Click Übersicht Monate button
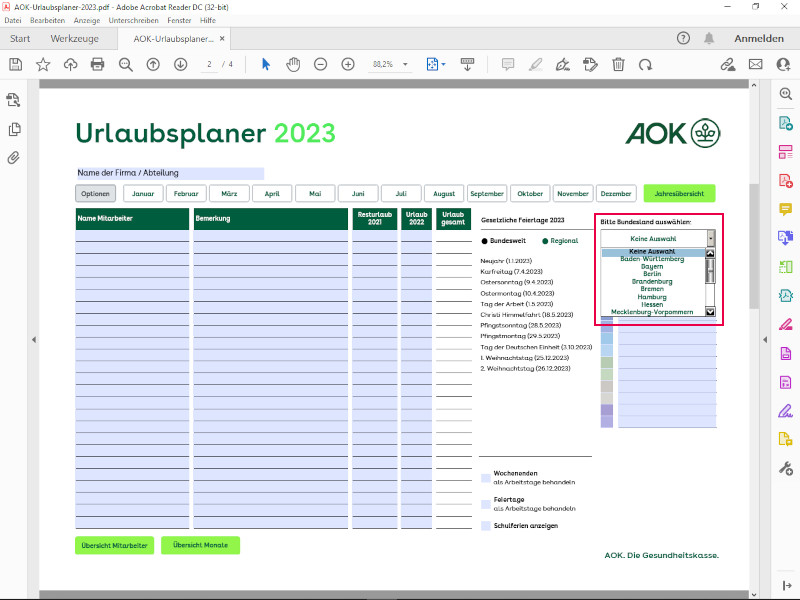The width and height of the screenshot is (800, 600). point(200,545)
